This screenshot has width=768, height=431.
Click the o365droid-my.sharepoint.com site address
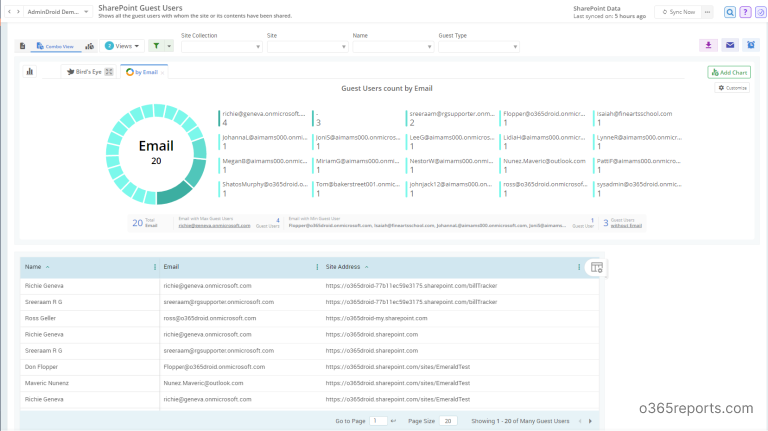coord(376,318)
